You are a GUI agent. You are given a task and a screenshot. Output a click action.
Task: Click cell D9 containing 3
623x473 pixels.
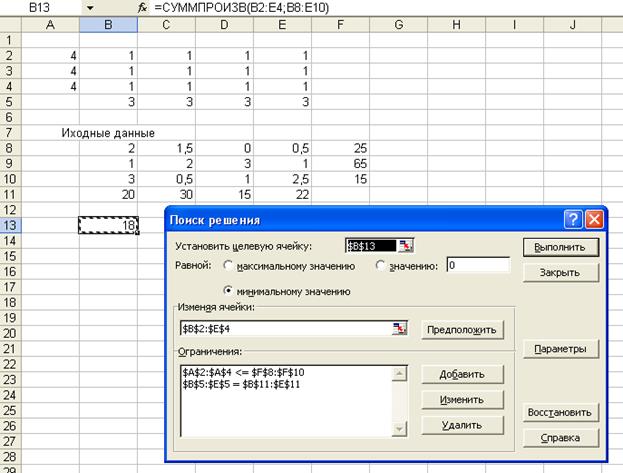(x=224, y=164)
